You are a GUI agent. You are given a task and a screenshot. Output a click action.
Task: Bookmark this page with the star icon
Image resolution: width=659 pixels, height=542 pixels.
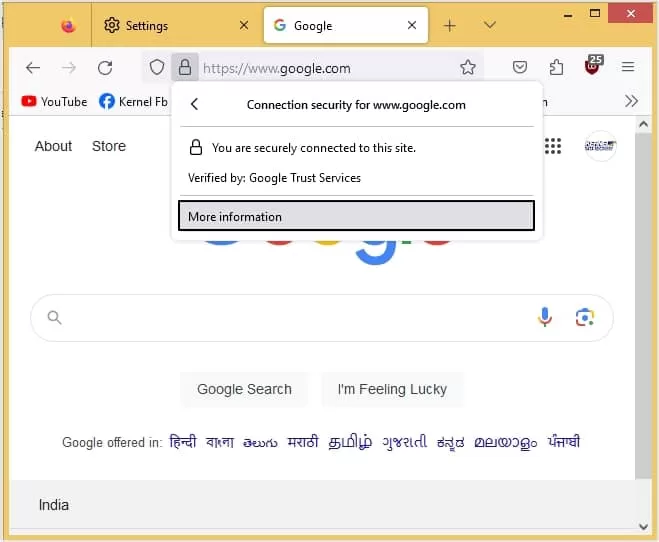pos(467,67)
